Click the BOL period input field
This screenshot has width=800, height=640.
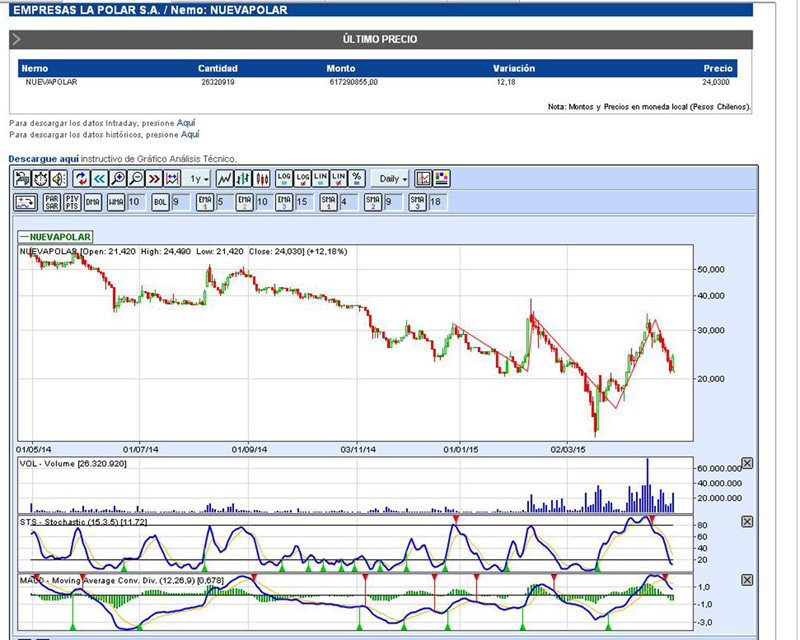180,203
